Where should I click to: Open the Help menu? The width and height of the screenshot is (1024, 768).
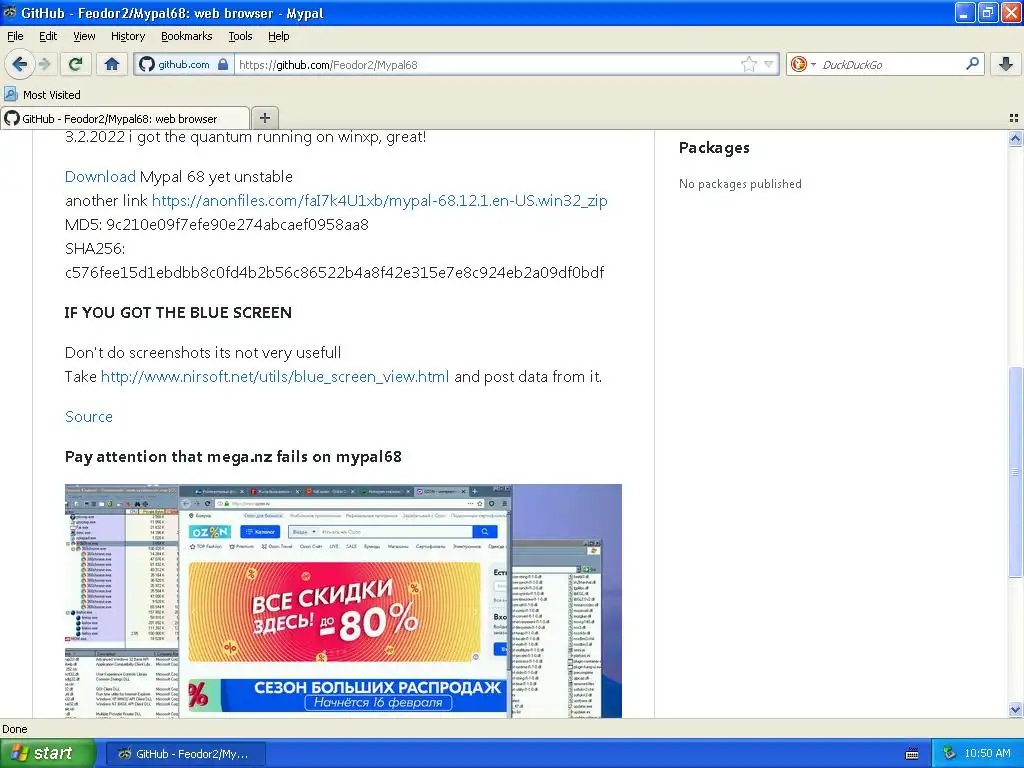click(x=278, y=36)
